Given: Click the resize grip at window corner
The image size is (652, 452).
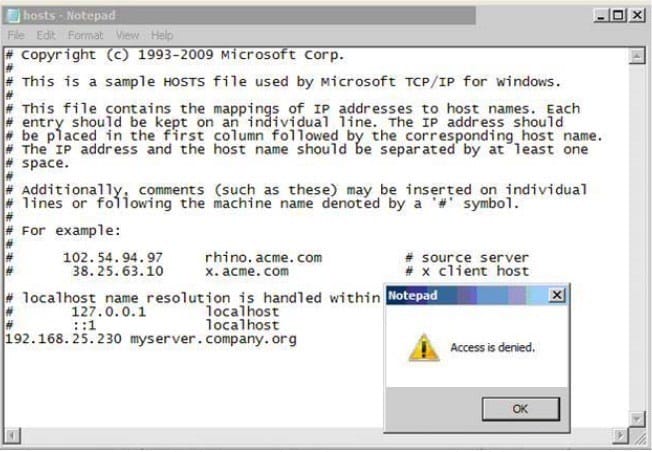Looking at the screenshot, I should 639,436.
